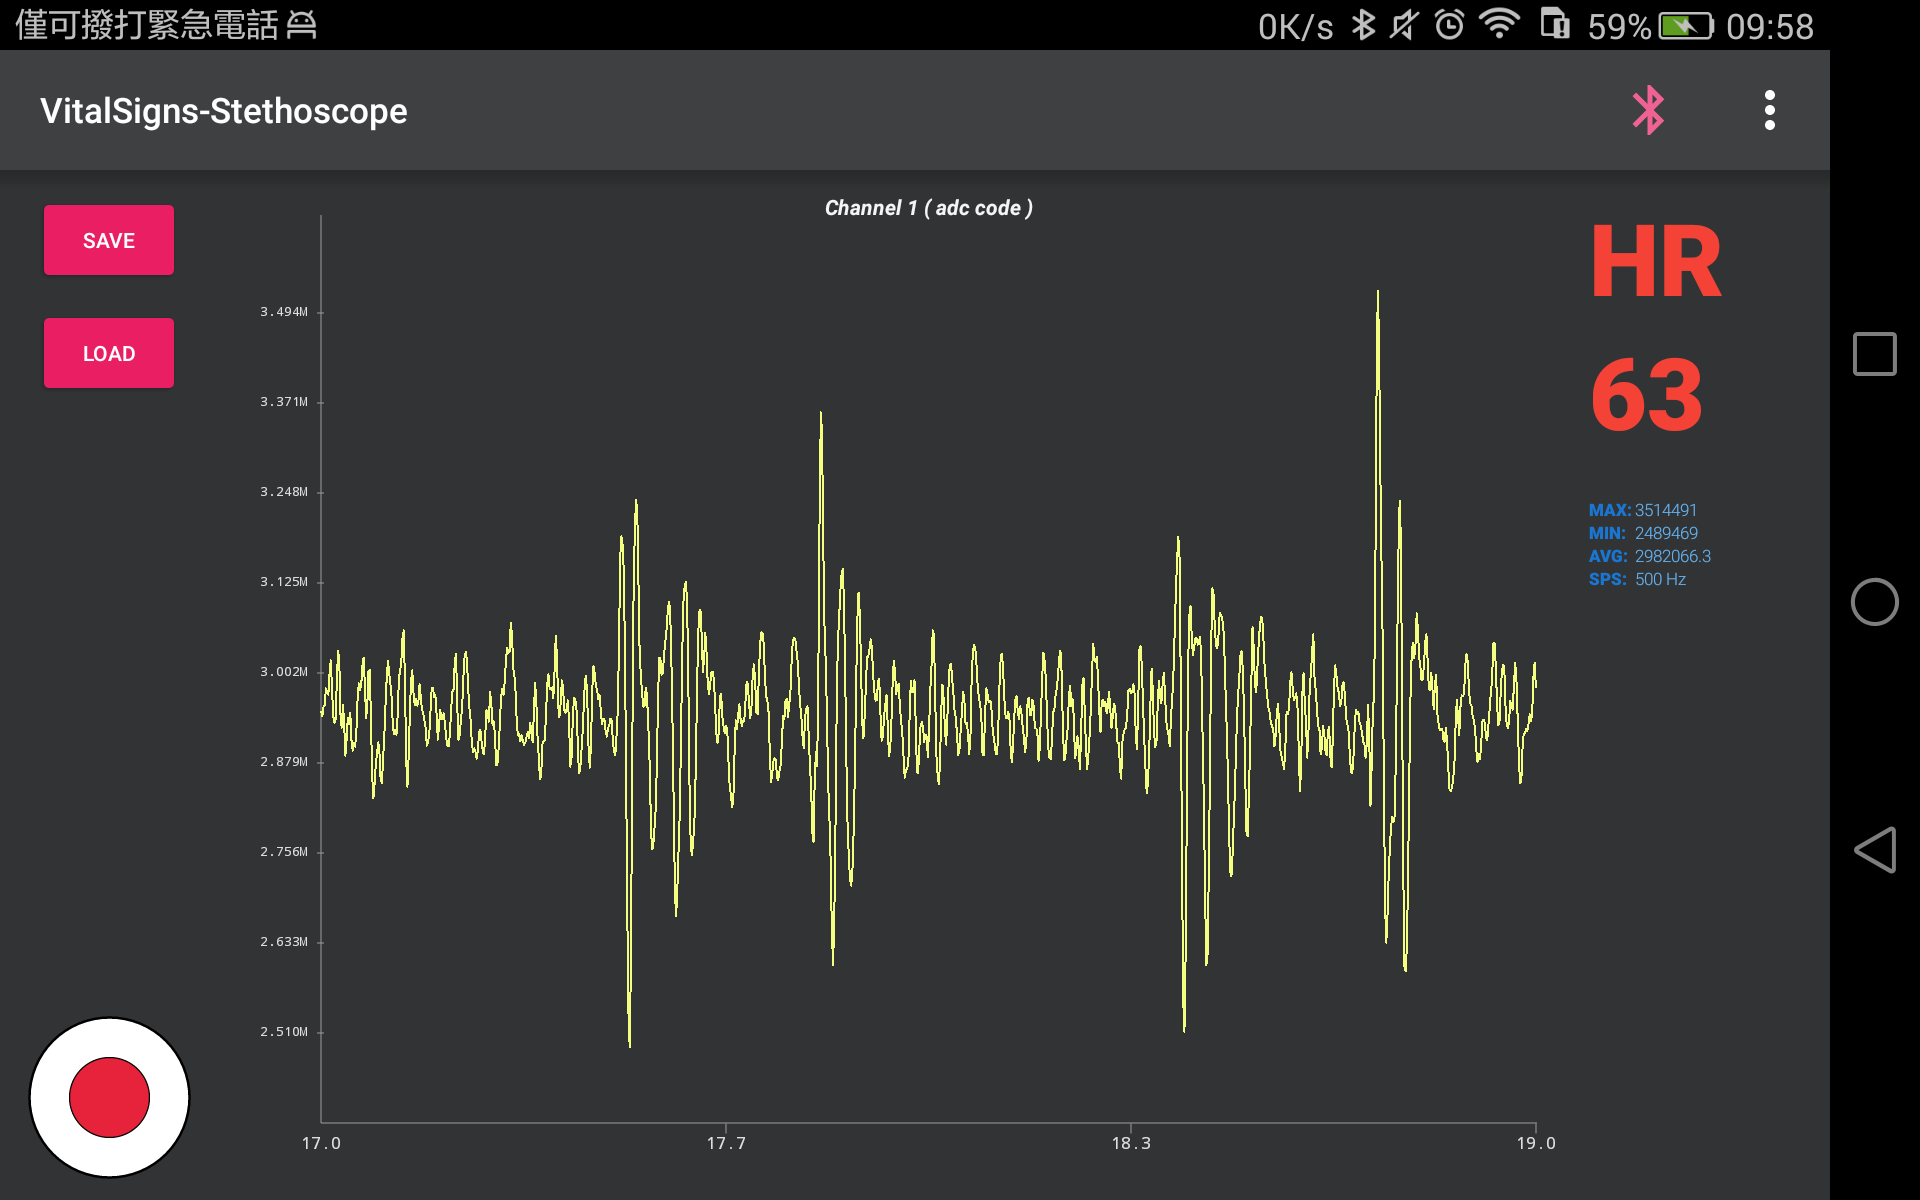
Task: Tap the VitalSigns-Stethoscope app title
Action: point(224,111)
